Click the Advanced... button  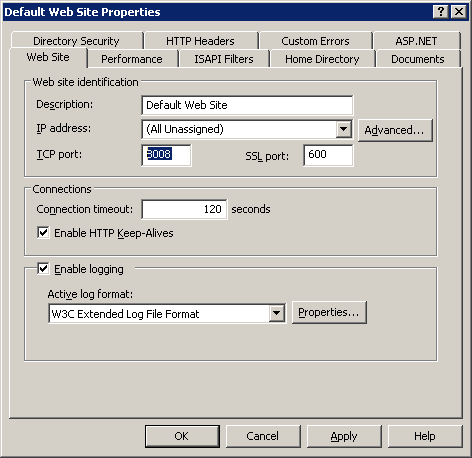(x=395, y=130)
